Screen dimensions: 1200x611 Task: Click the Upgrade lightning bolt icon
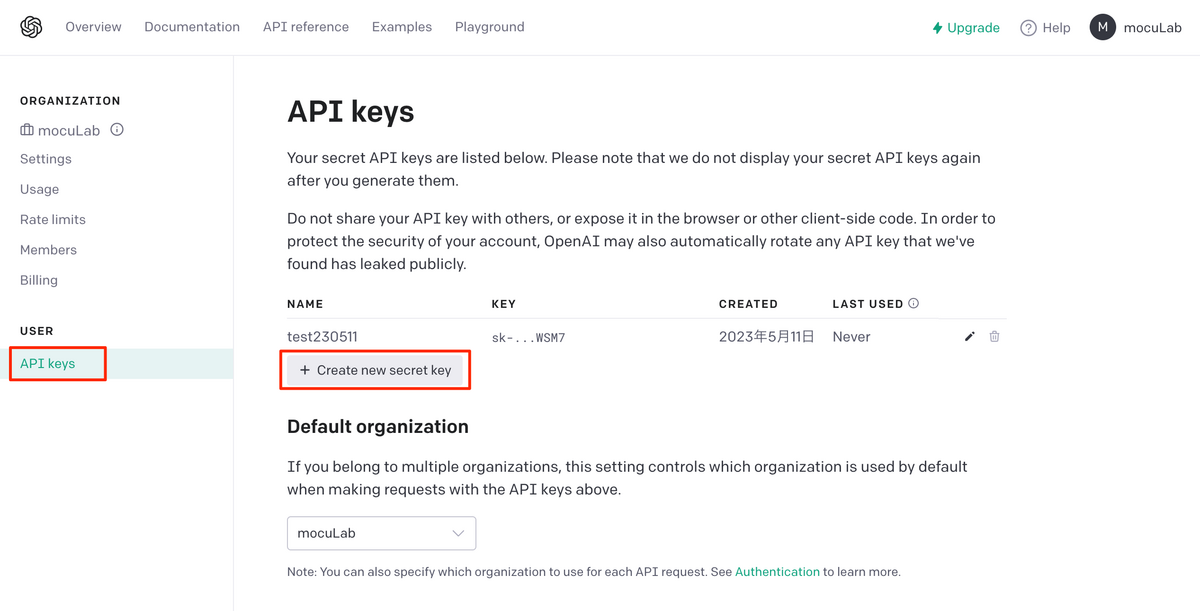[937, 28]
